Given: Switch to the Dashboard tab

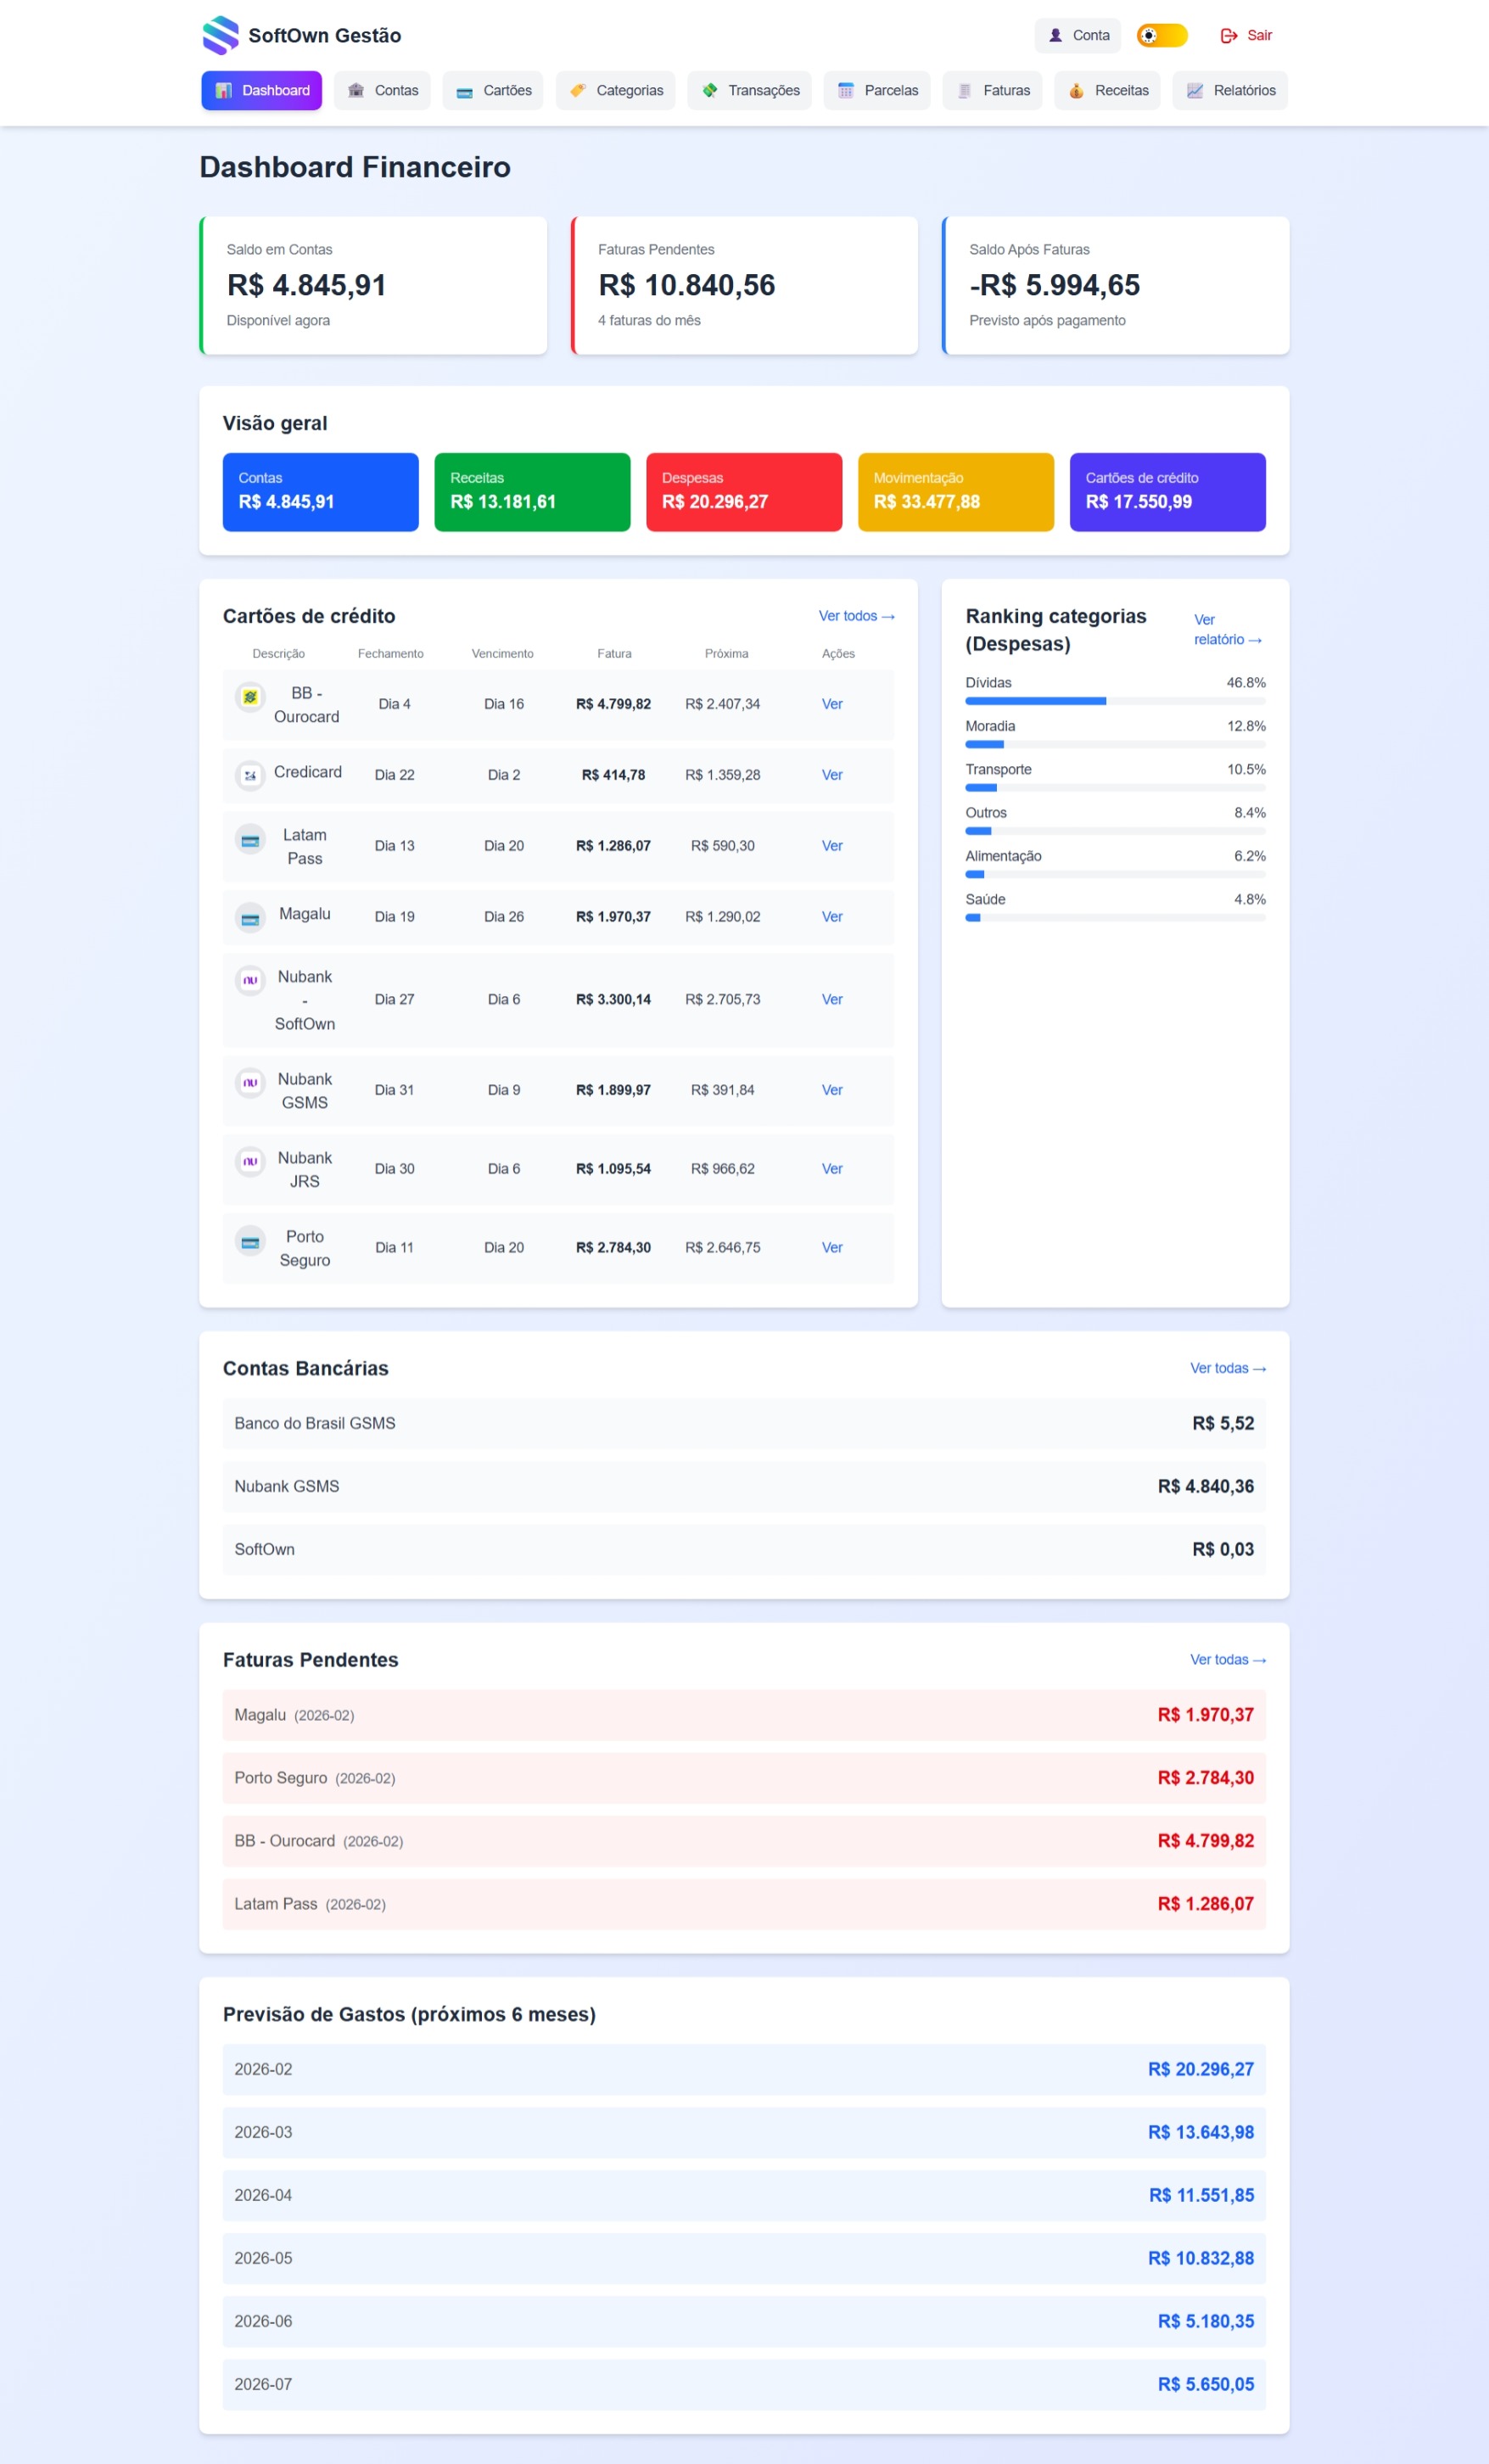Looking at the screenshot, I should 261,90.
